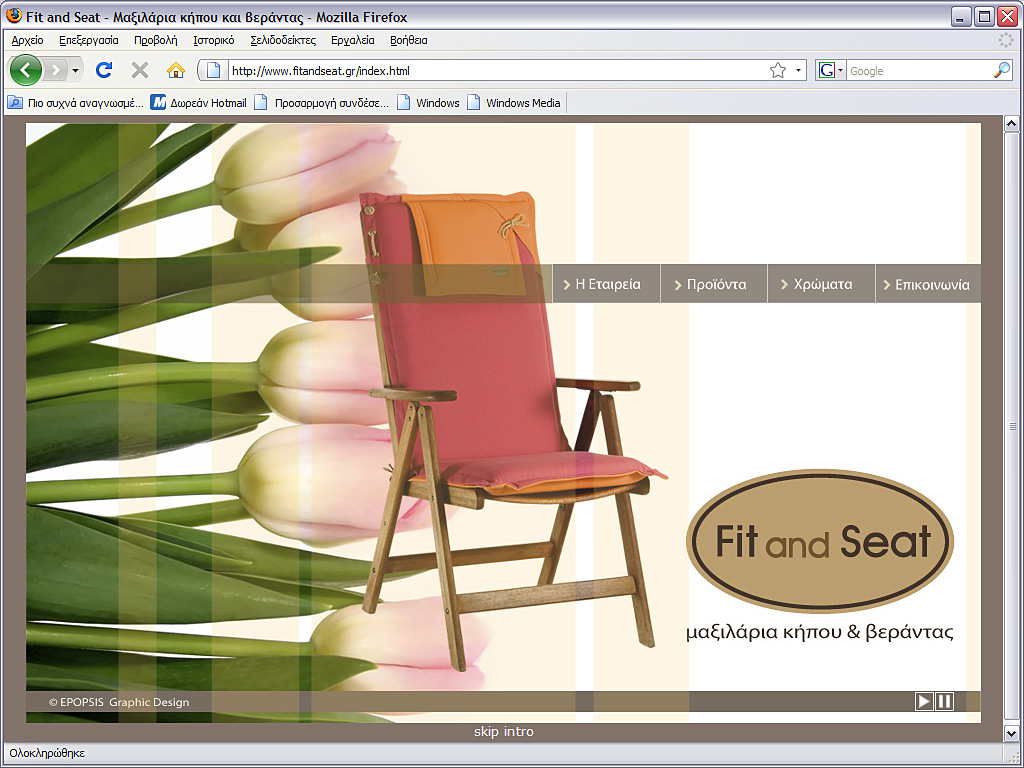This screenshot has height=768, width=1024.
Task: Go to the Η Εταιρεία page
Action: (x=607, y=284)
